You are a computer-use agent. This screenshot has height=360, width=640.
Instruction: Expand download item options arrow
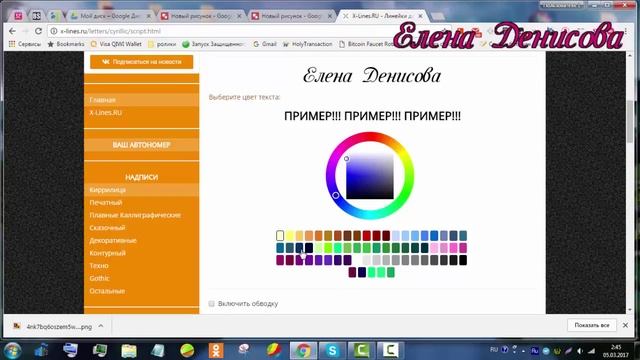[101, 327]
